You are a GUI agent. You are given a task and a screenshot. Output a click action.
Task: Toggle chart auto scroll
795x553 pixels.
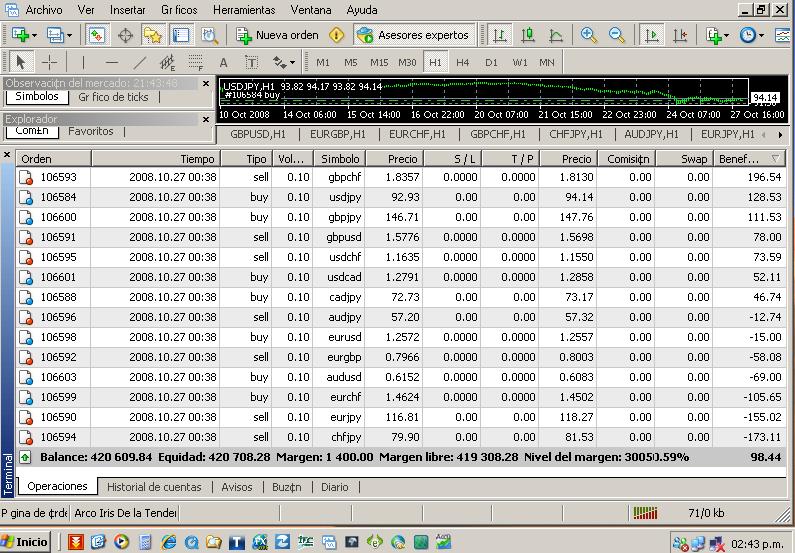click(x=652, y=35)
